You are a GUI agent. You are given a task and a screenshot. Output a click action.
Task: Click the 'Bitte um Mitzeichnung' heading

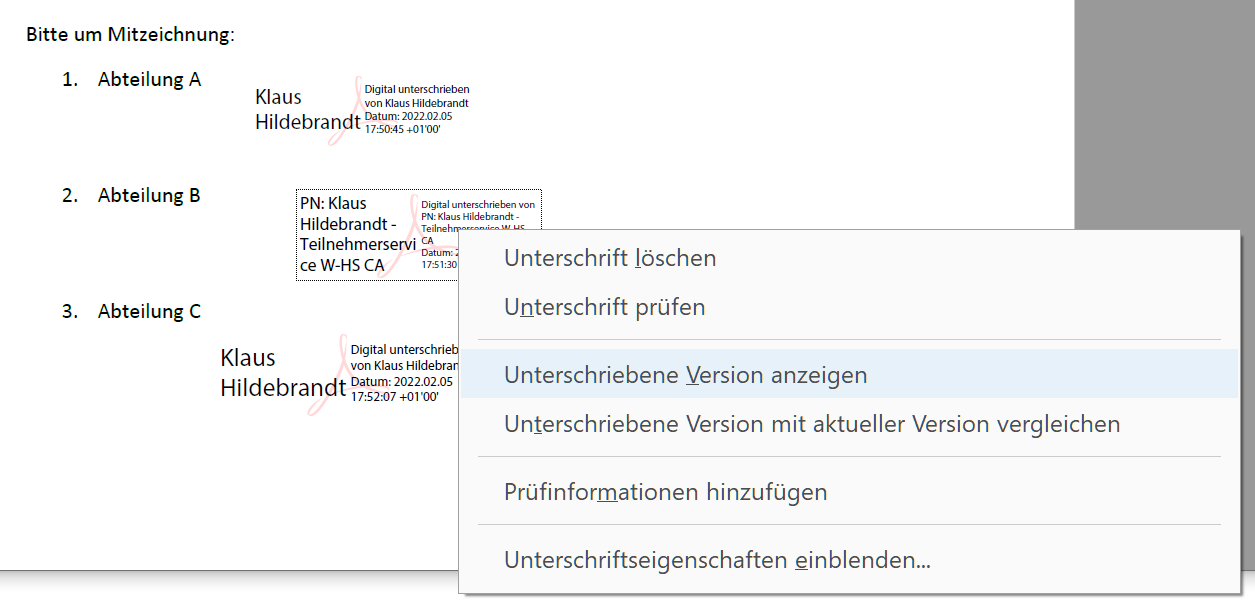pos(130,35)
